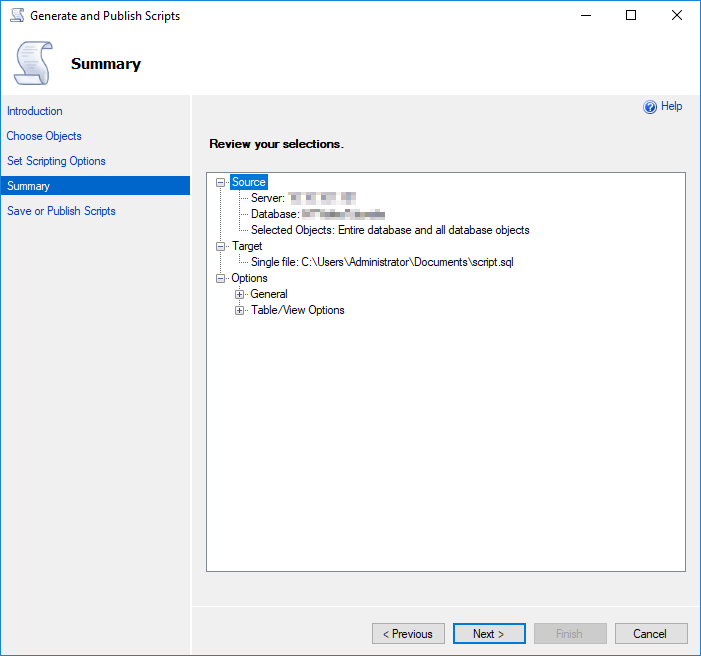Image resolution: width=701 pixels, height=656 pixels.
Task: Click the script scroll icon in the title bar
Action: pos(17,15)
